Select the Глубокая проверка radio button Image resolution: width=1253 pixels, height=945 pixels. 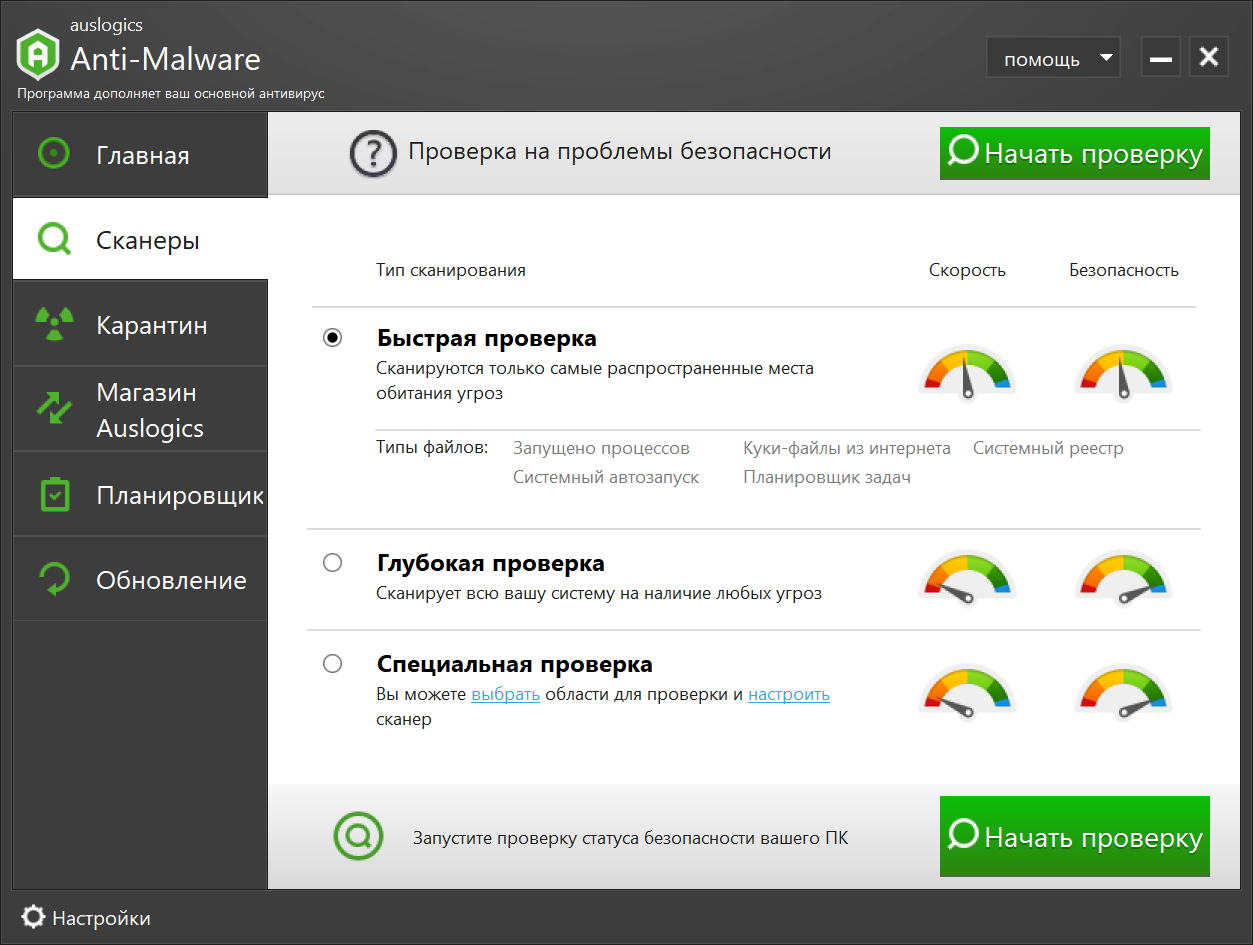click(x=333, y=563)
